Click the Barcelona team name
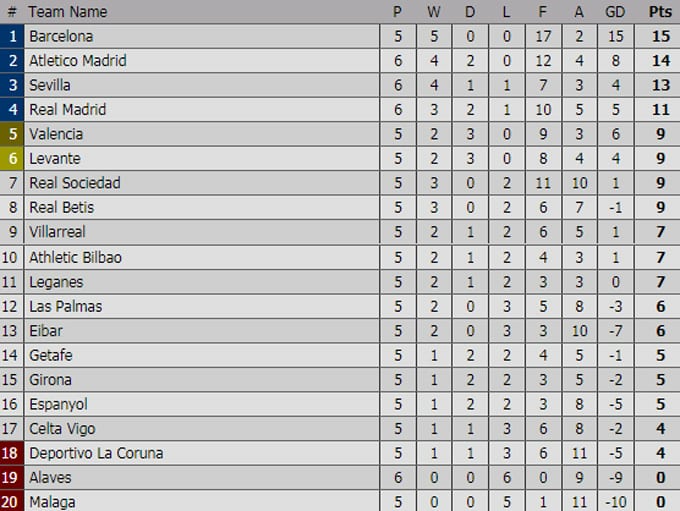 (61, 36)
